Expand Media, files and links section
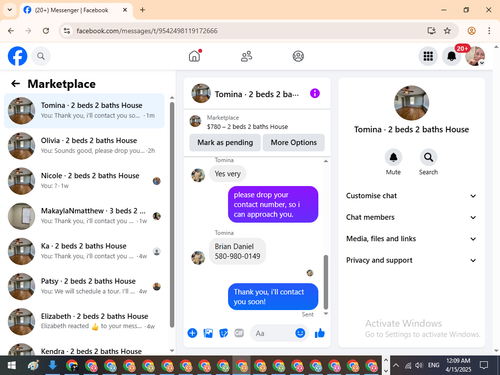500x375 pixels. [411, 239]
